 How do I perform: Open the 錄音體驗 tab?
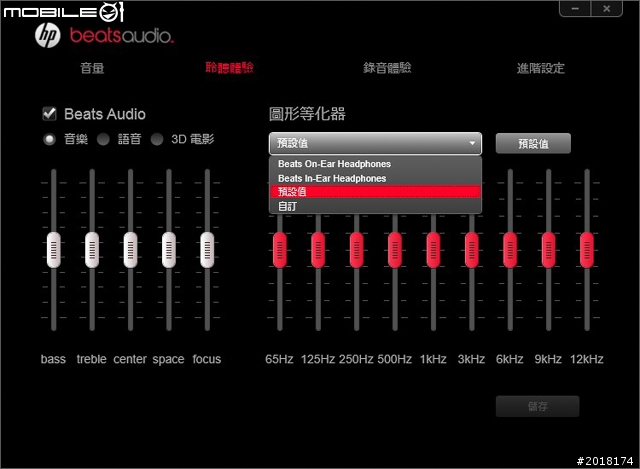point(387,68)
